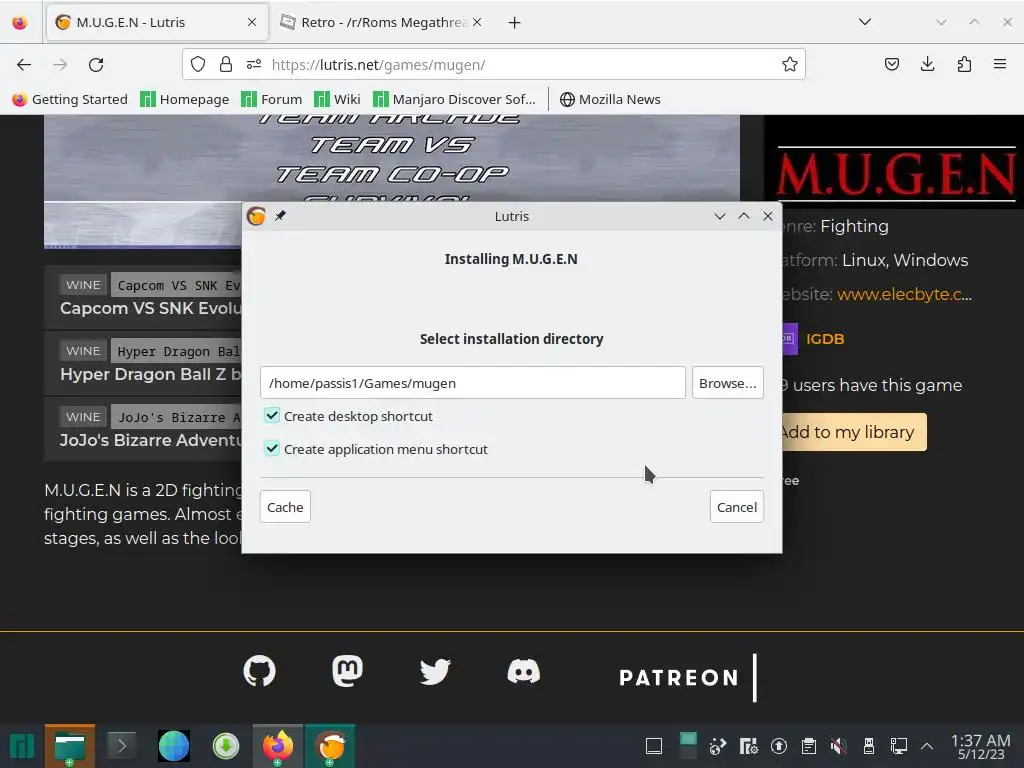Open the Mastodon footer icon
1024x768 pixels.
[x=347, y=671]
